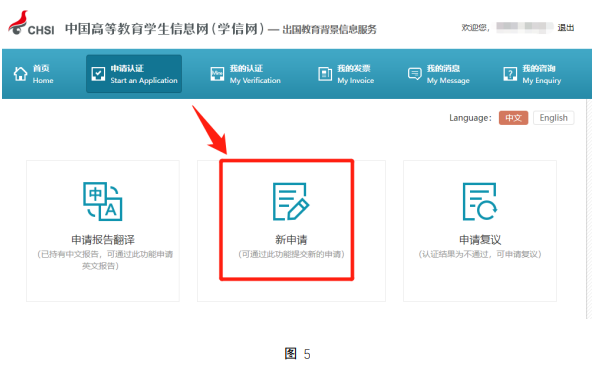This screenshot has height=367, width=594.
Task: Click the 申请报告翻译 translation icon
Action: click(x=103, y=201)
